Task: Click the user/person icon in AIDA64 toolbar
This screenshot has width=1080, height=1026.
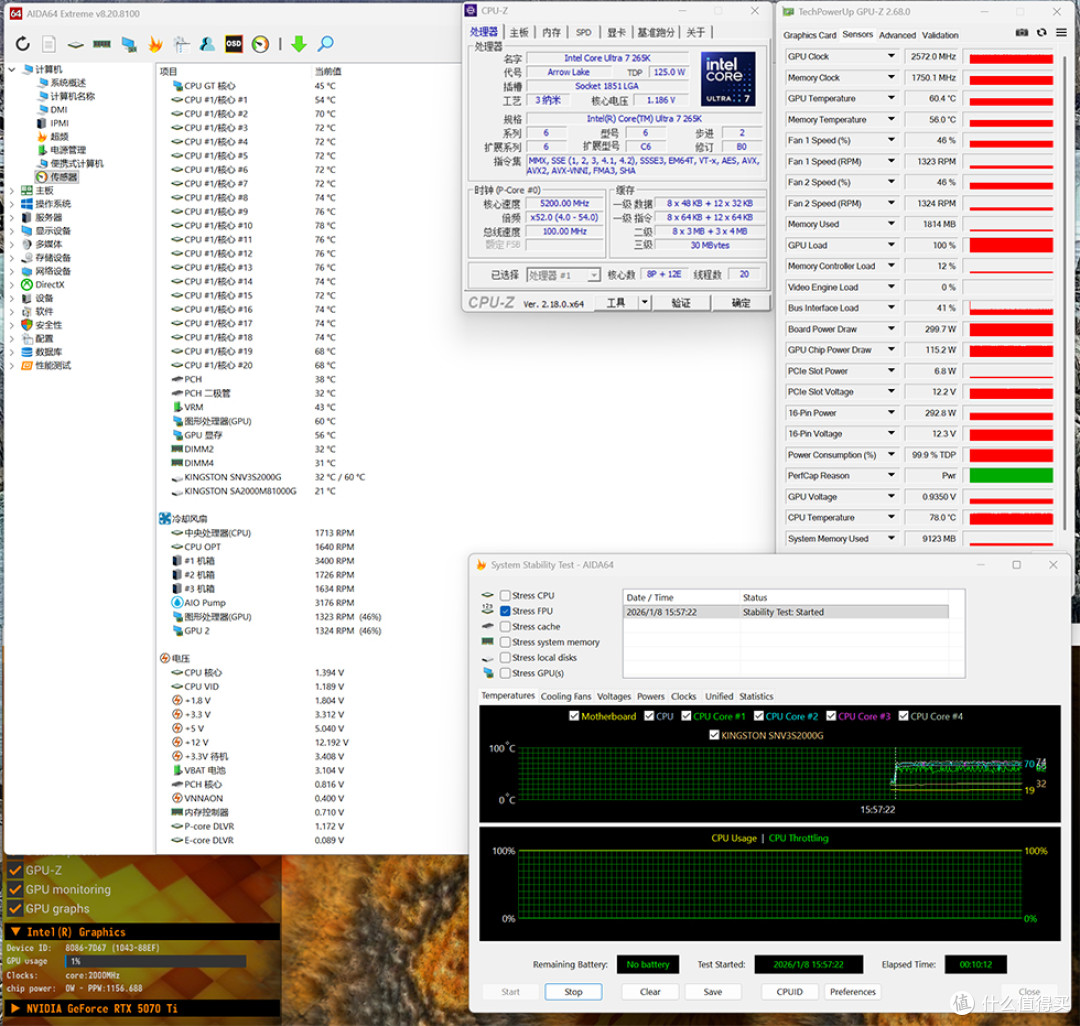Action: point(207,44)
